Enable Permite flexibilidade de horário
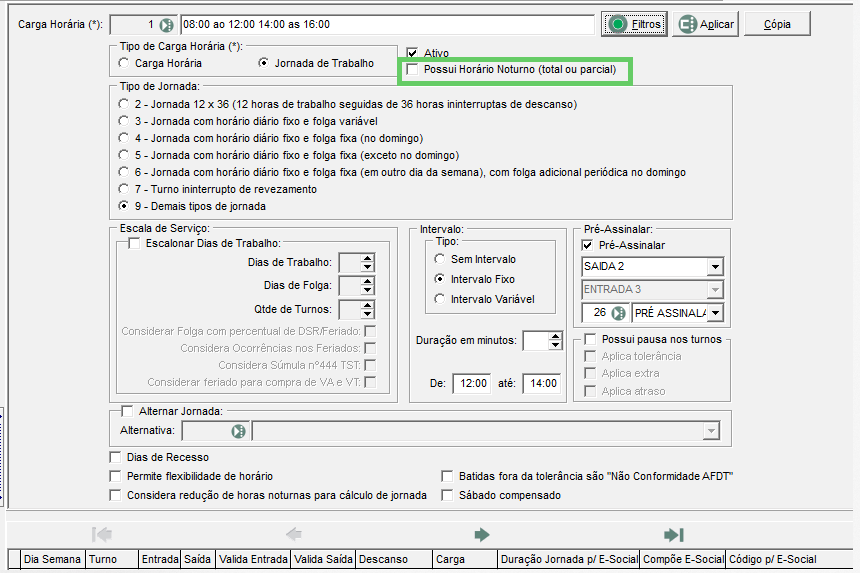This screenshot has width=860, height=573. pos(115,476)
